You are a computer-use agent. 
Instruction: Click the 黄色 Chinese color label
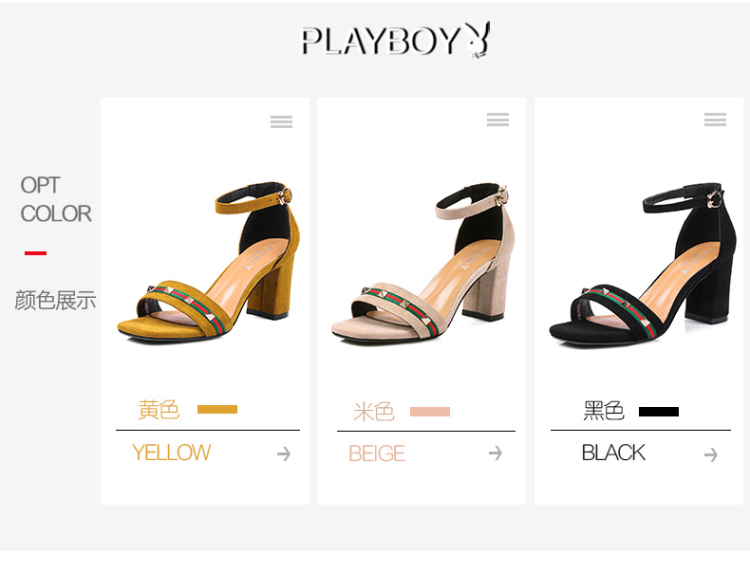tap(159, 410)
